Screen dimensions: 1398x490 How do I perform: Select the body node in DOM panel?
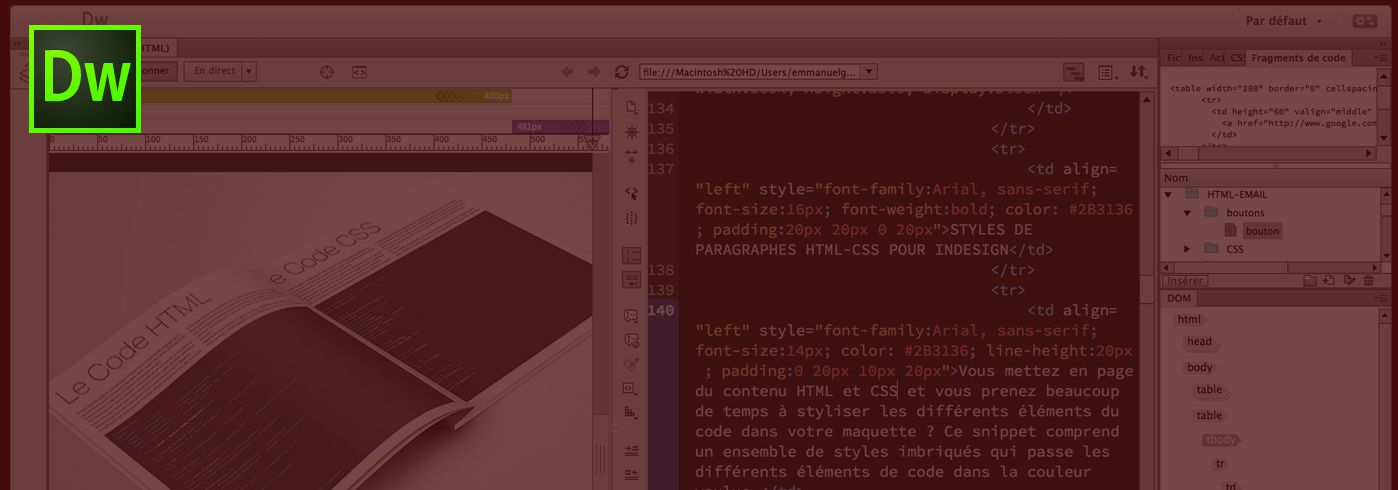point(1200,367)
